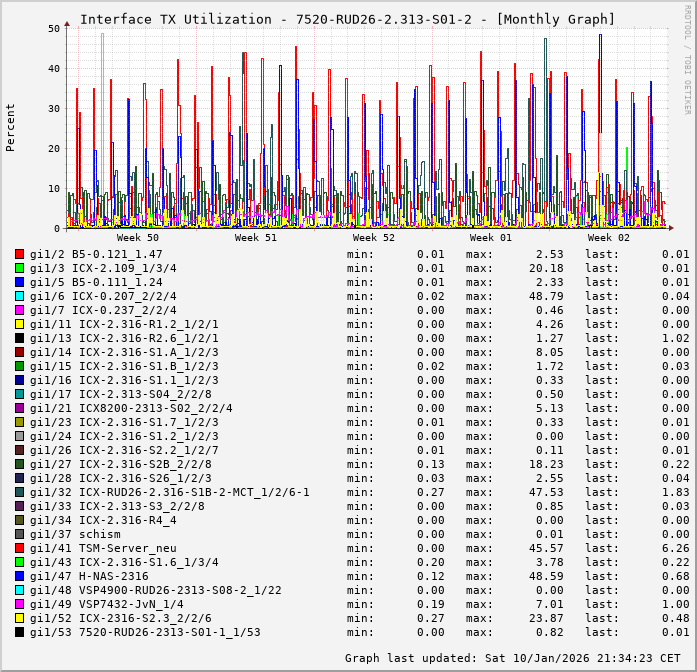
Task: Click the red gi1/2 legend color swatch
Action: coord(19,254)
